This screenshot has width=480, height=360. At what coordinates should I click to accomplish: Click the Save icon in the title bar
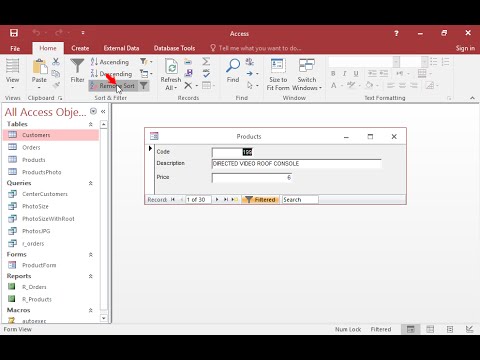pos(14,33)
